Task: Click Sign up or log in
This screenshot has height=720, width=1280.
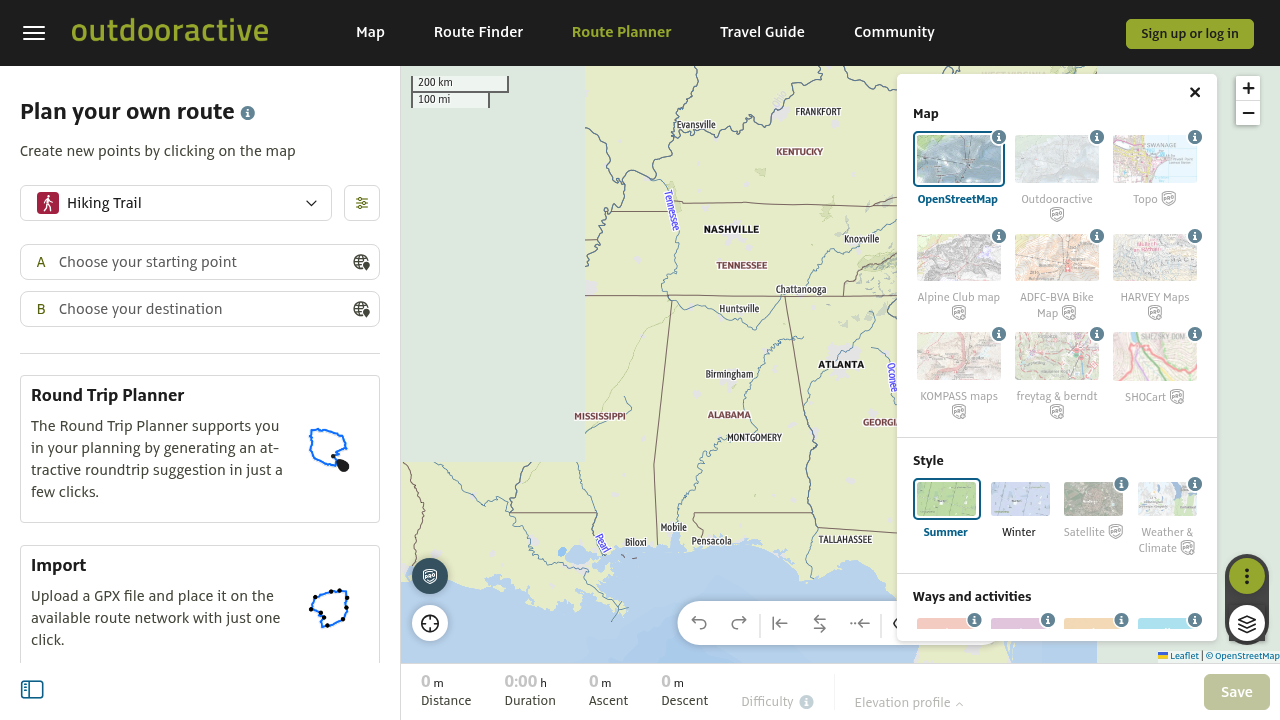Action: tap(1190, 33)
